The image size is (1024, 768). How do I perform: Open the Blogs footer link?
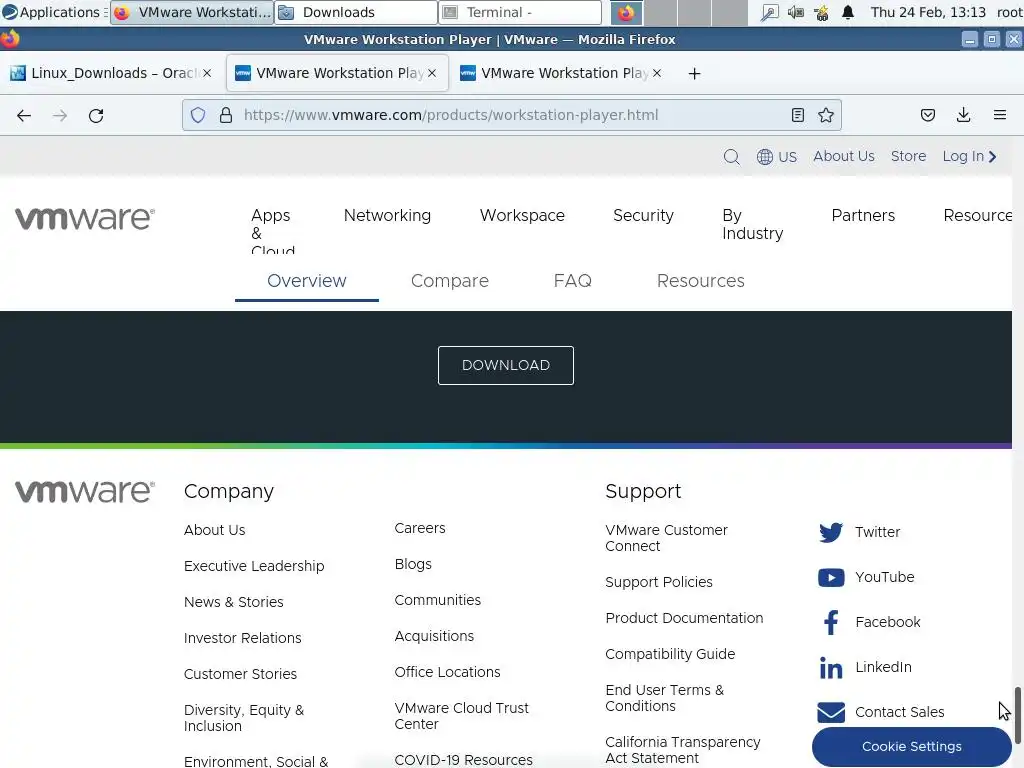point(413,564)
